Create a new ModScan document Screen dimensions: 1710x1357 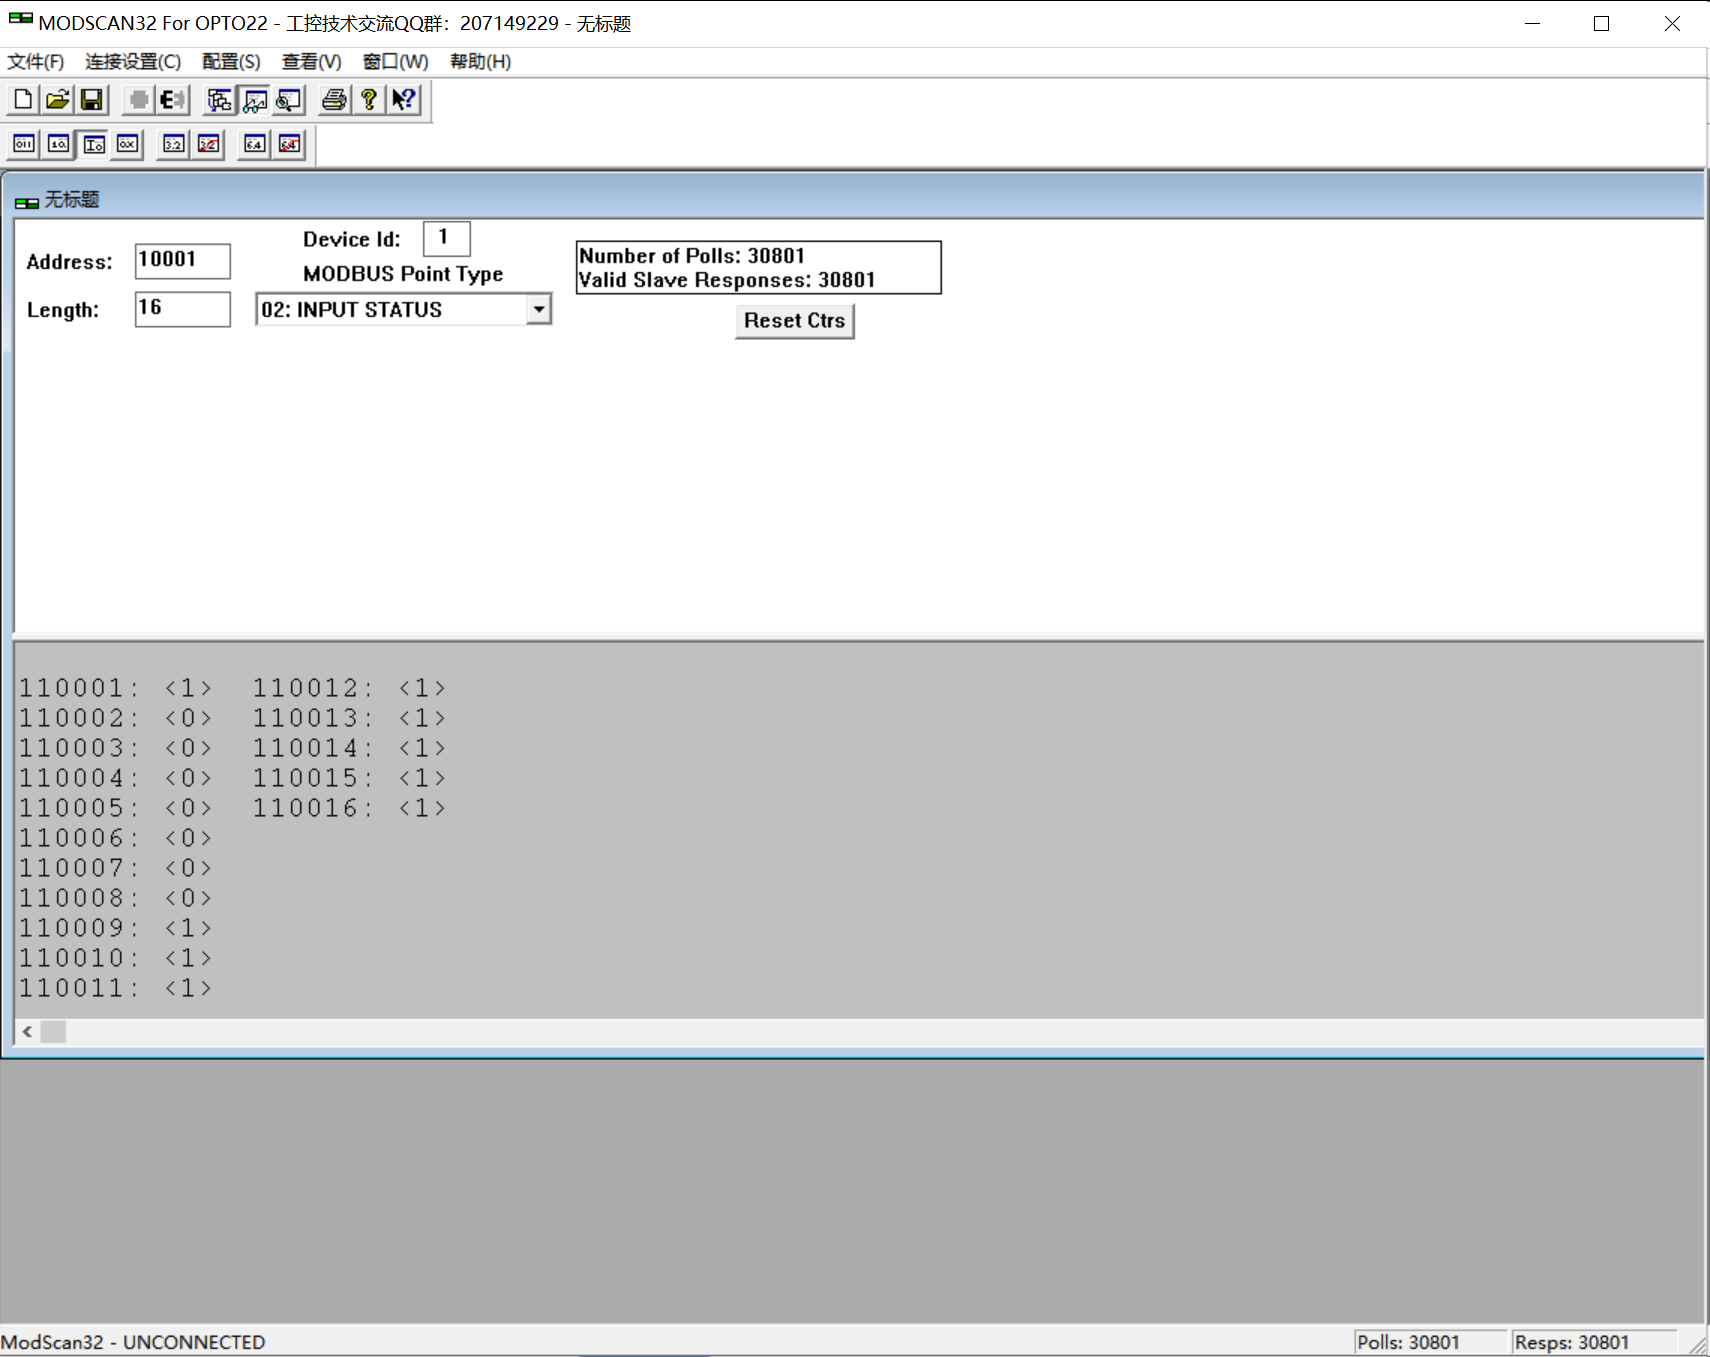tap(21, 99)
